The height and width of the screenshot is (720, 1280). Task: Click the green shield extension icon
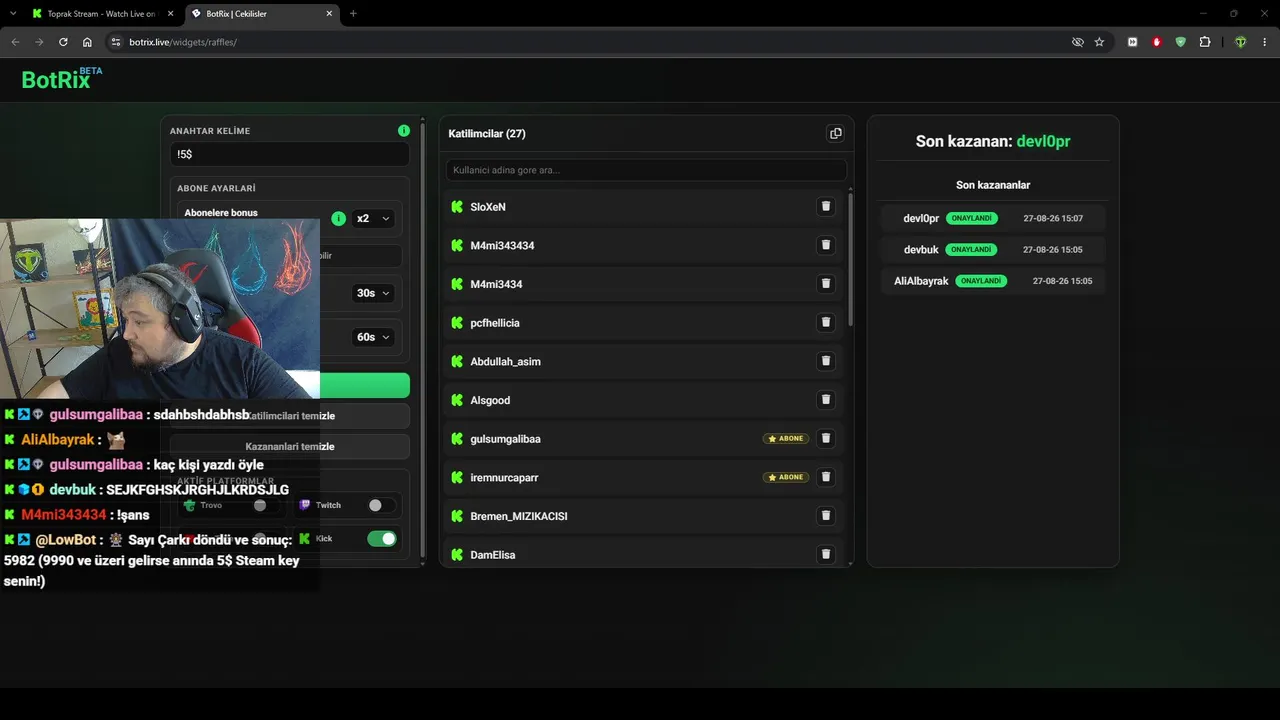[x=1181, y=42]
